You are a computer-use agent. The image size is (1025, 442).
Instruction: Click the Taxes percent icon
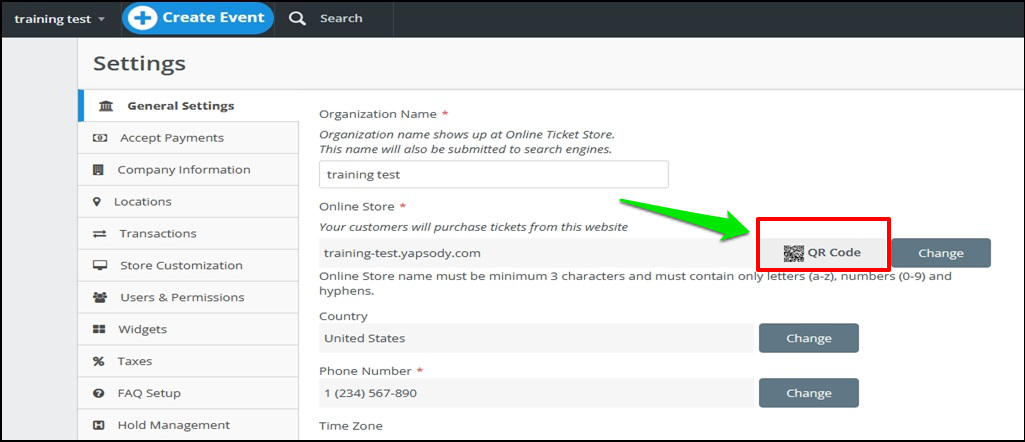click(99, 362)
